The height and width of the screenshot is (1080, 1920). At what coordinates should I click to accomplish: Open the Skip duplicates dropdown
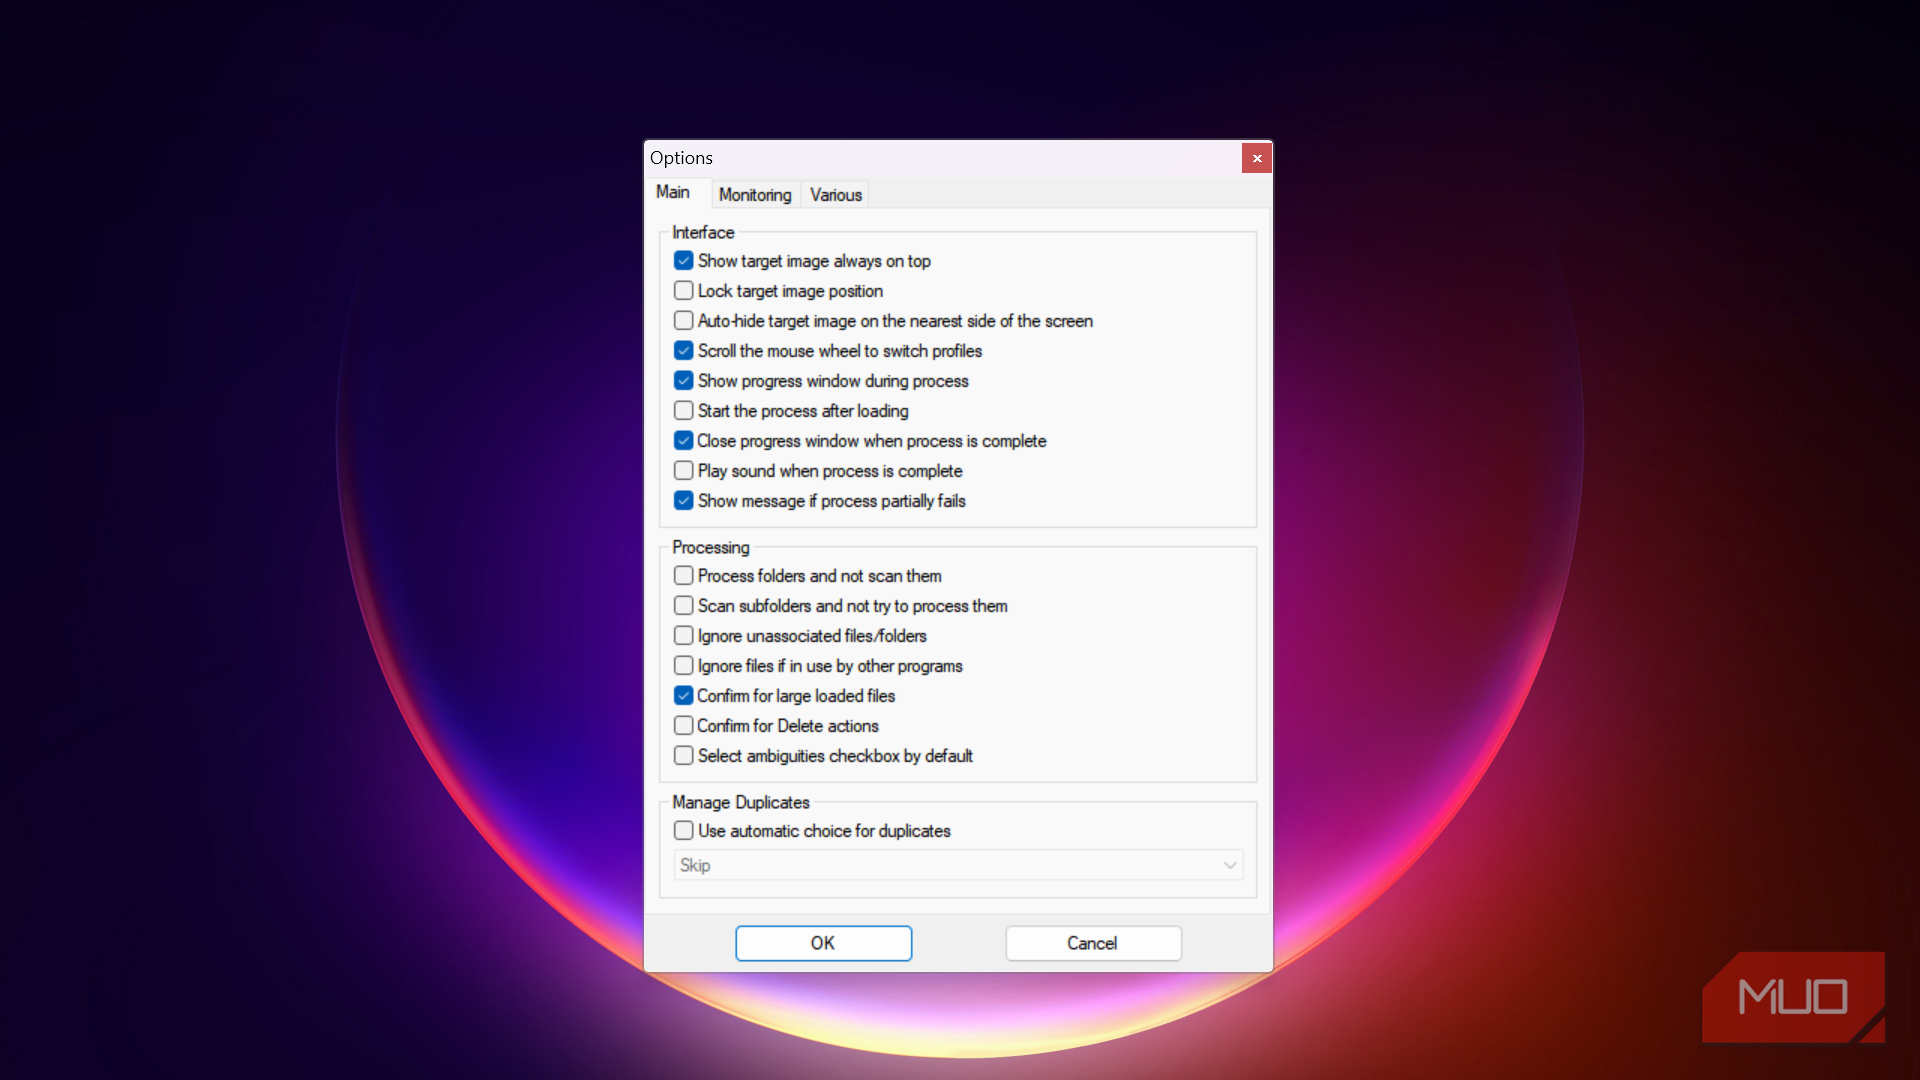[958, 865]
